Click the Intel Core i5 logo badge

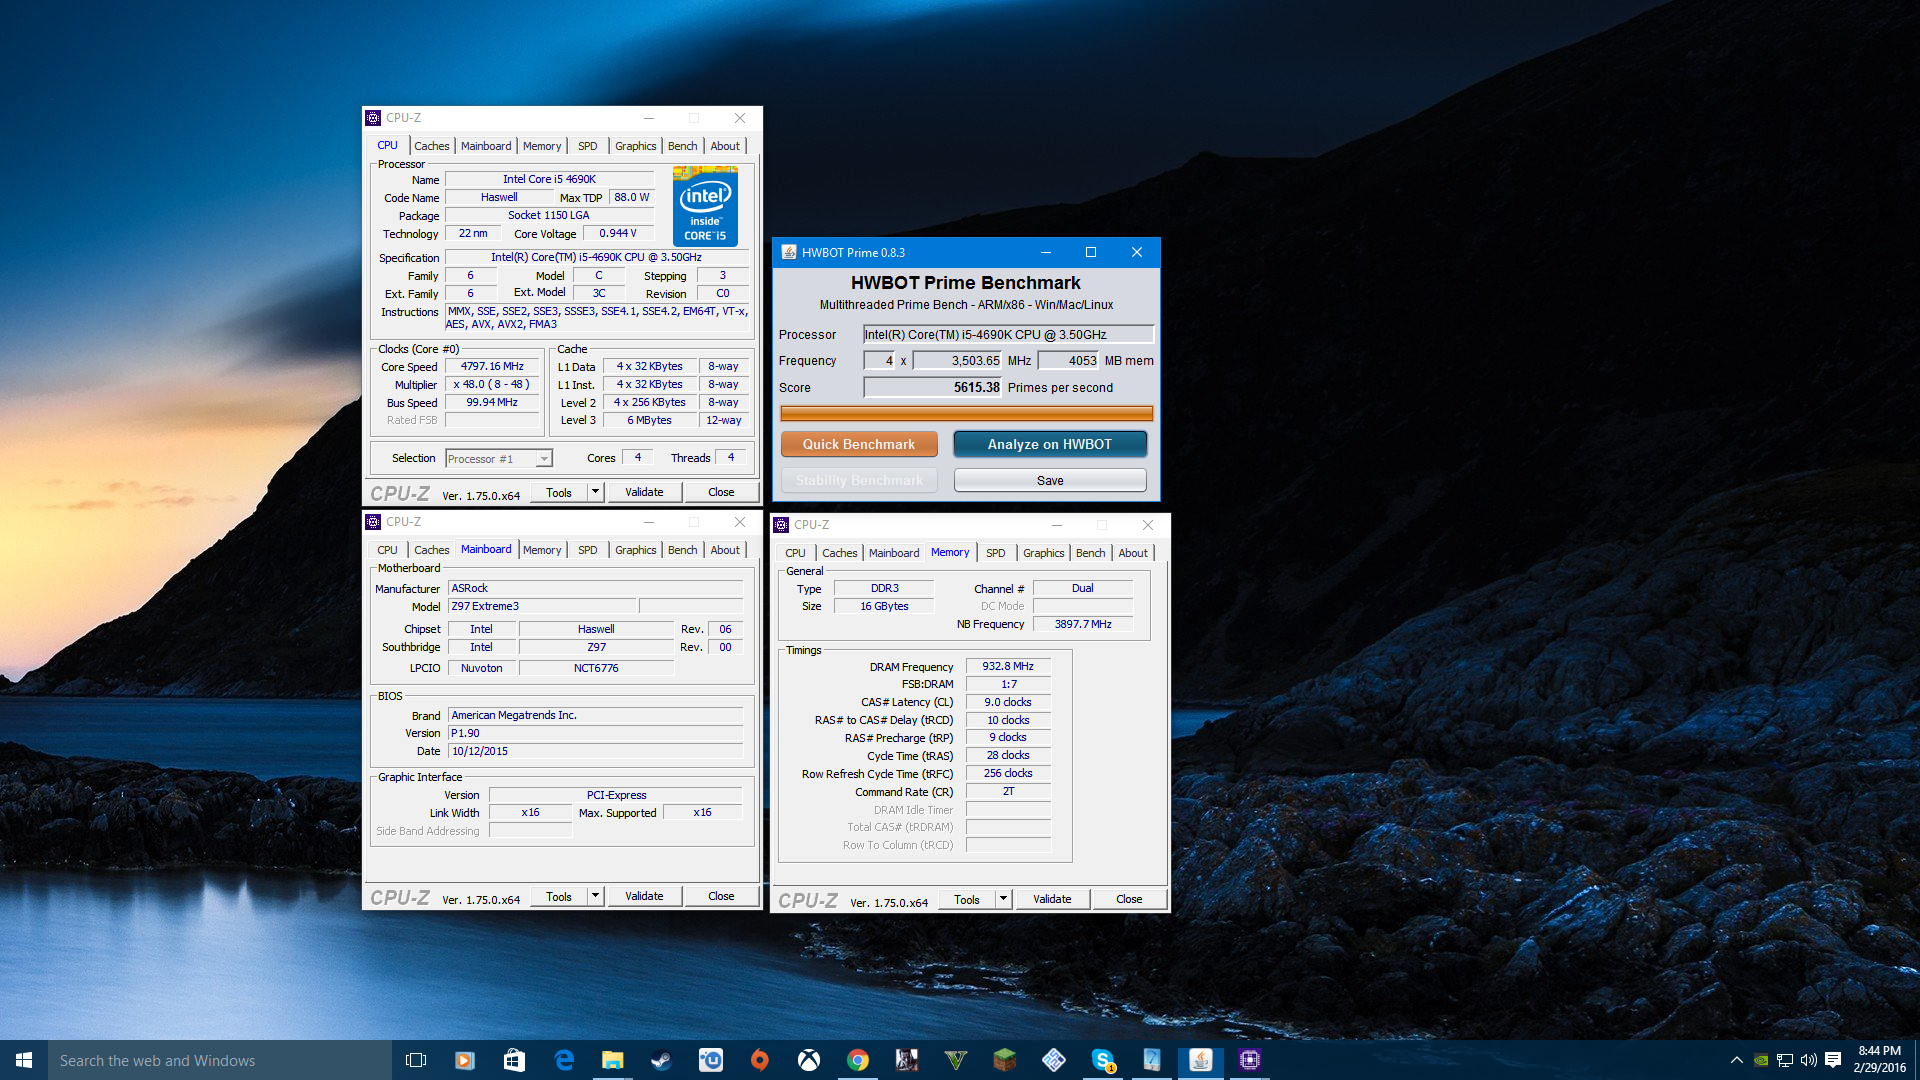[x=705, y=207]
